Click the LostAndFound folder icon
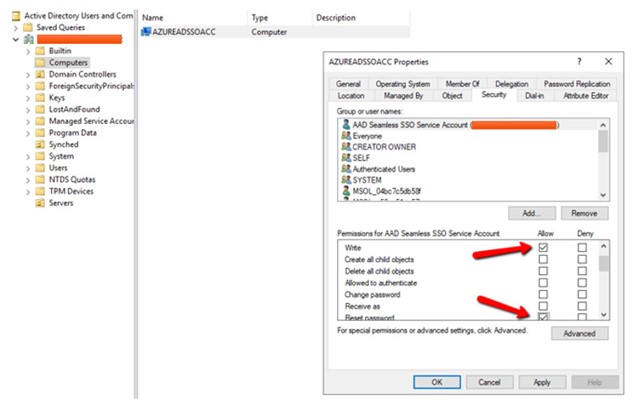This screenshot has width=635, height=406. point(40,110)
